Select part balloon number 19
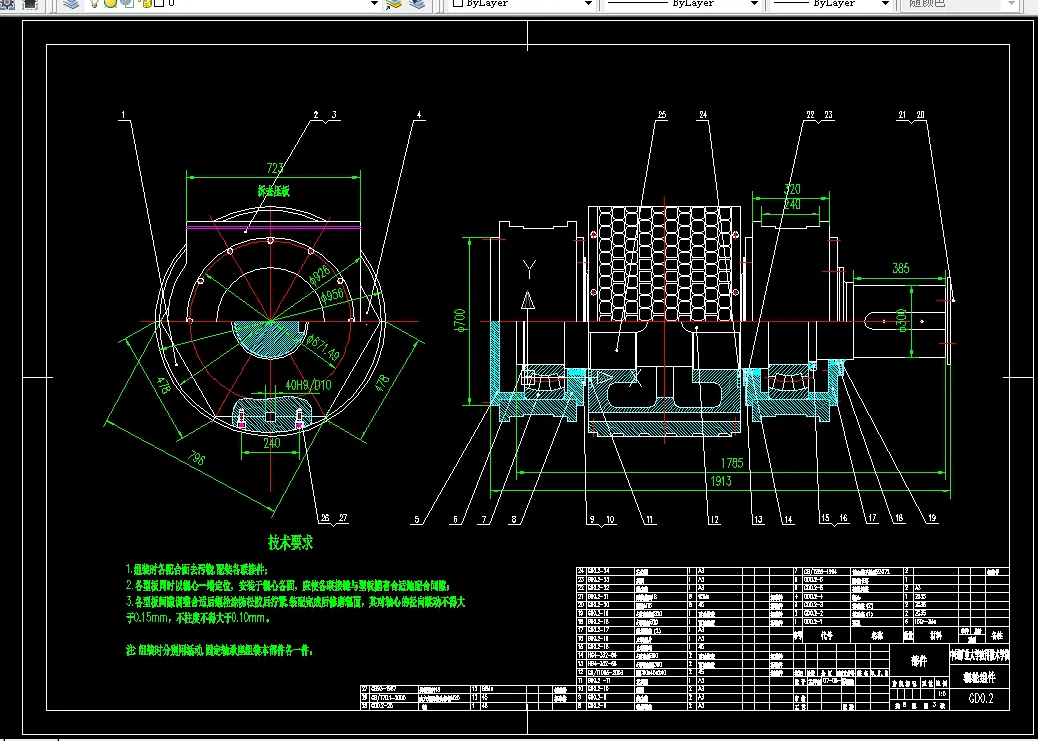The height and width of the screenshot is (741, 1038). [933, 519]
